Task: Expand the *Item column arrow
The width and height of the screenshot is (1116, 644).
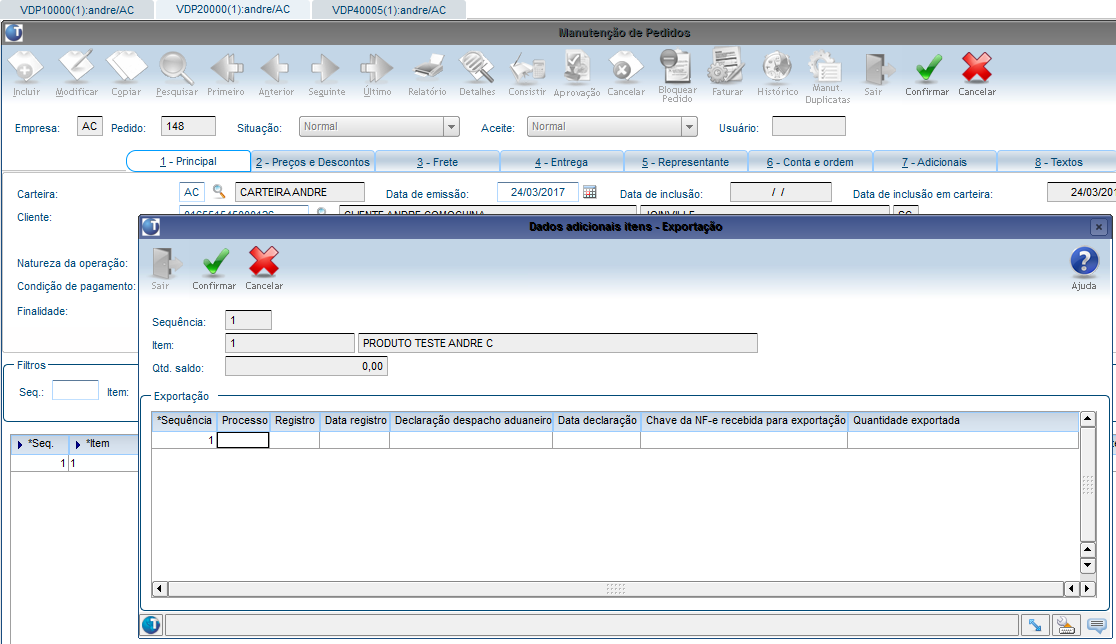Action: (78, 444)
